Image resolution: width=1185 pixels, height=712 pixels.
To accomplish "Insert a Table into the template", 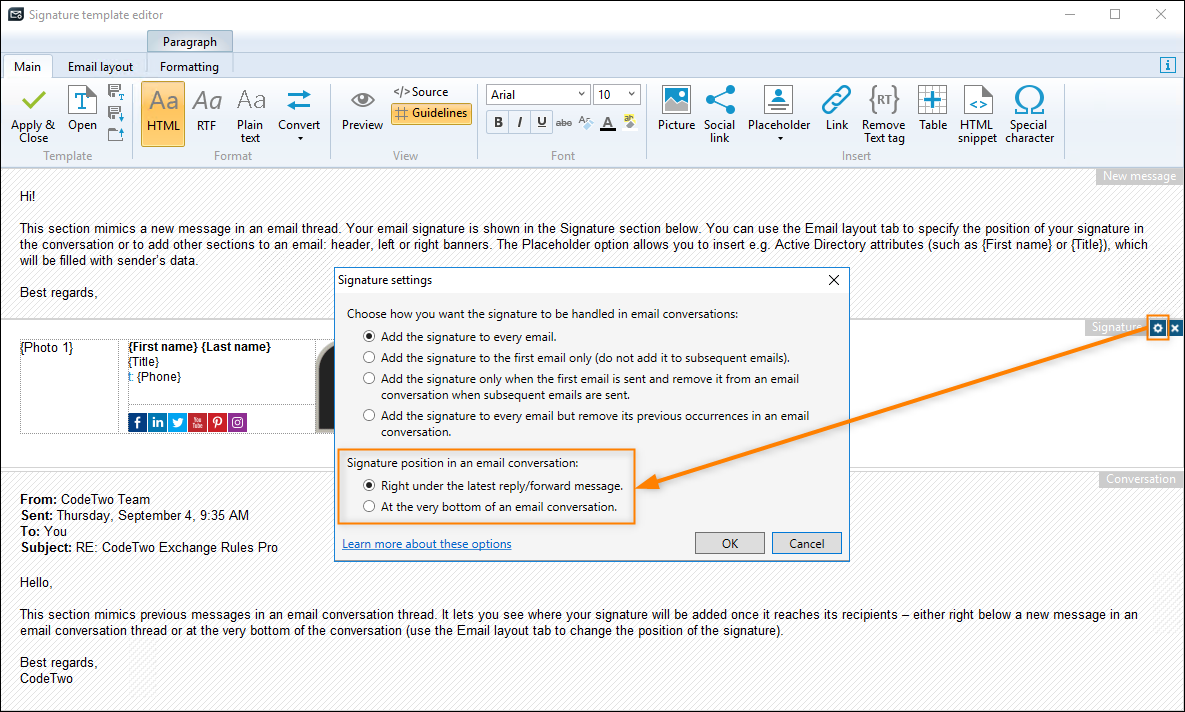I will (932, 112).
